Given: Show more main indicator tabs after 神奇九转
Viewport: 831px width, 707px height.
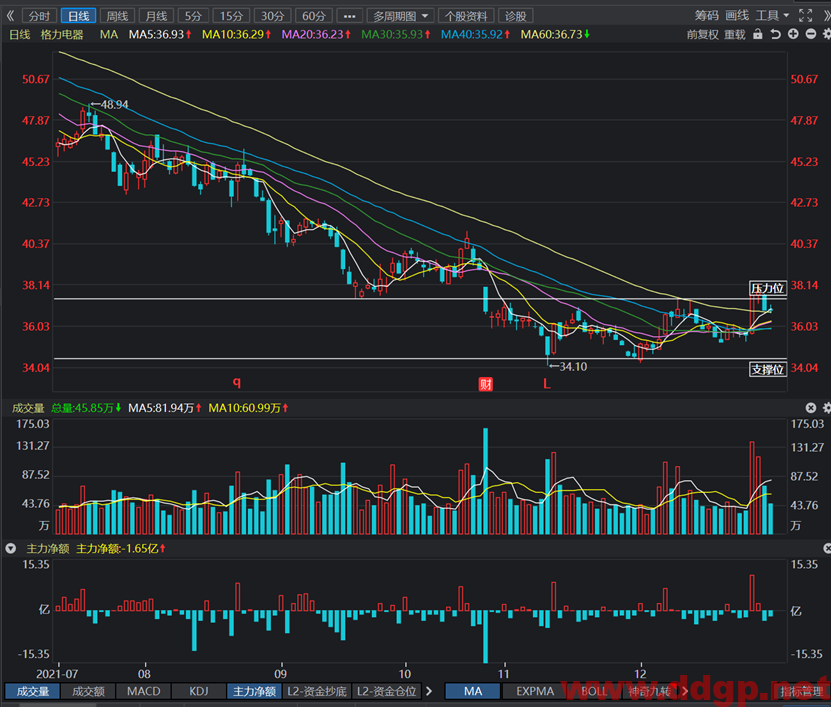Looking at the screenshot, I should click(x=685, y=691).
